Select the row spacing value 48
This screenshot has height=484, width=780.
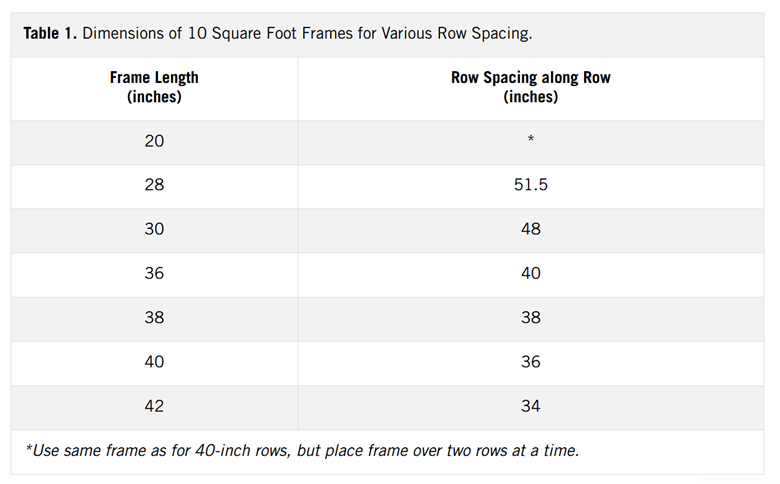[531, 229]
